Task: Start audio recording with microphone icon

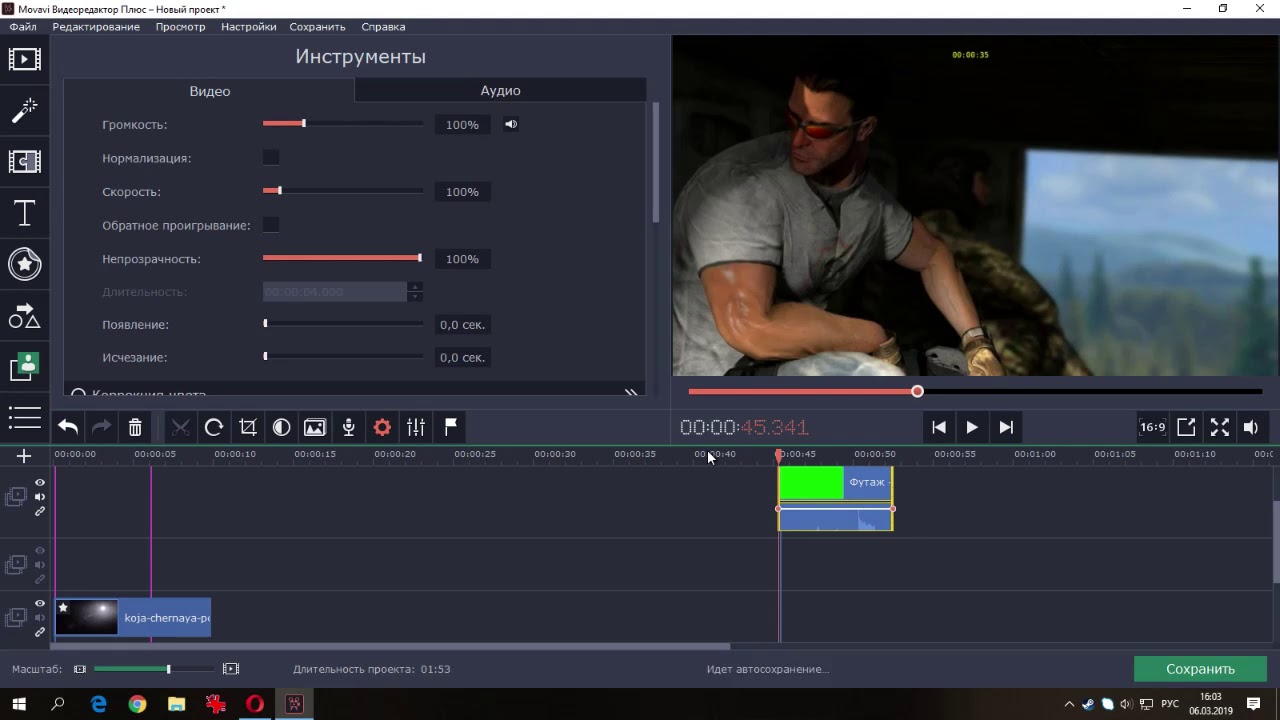Action: click(349, 428)
